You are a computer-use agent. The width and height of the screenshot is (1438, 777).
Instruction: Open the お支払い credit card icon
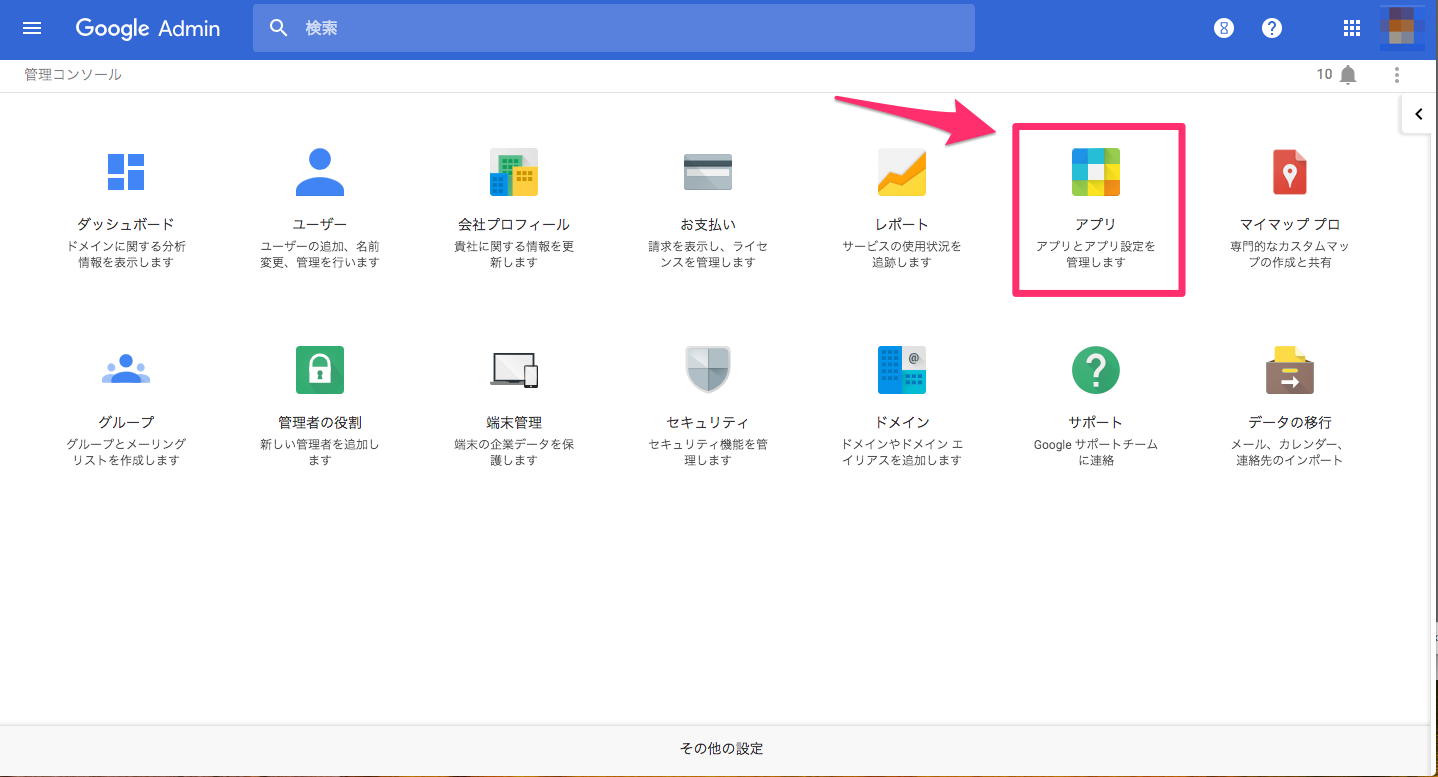[x=708, y=172]
